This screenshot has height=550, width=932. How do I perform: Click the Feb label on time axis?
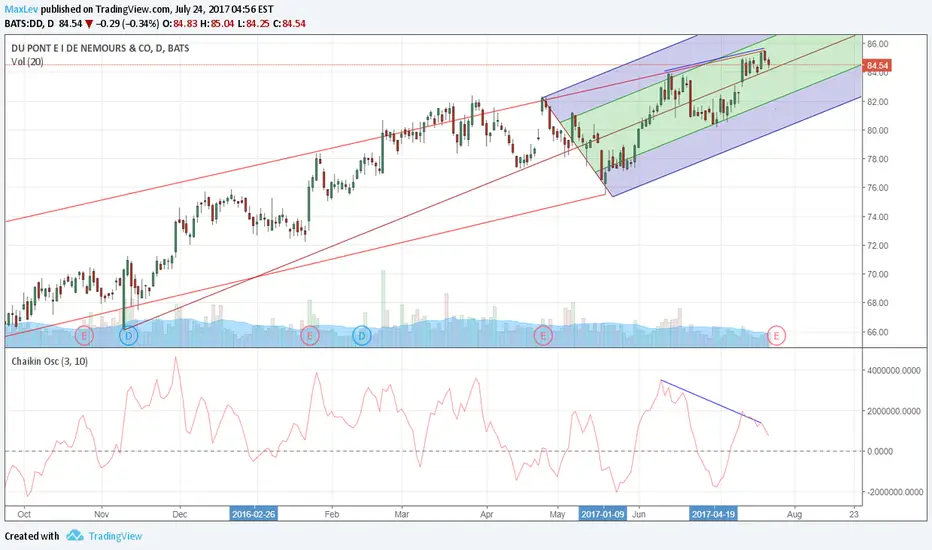(x=332, y=514)
